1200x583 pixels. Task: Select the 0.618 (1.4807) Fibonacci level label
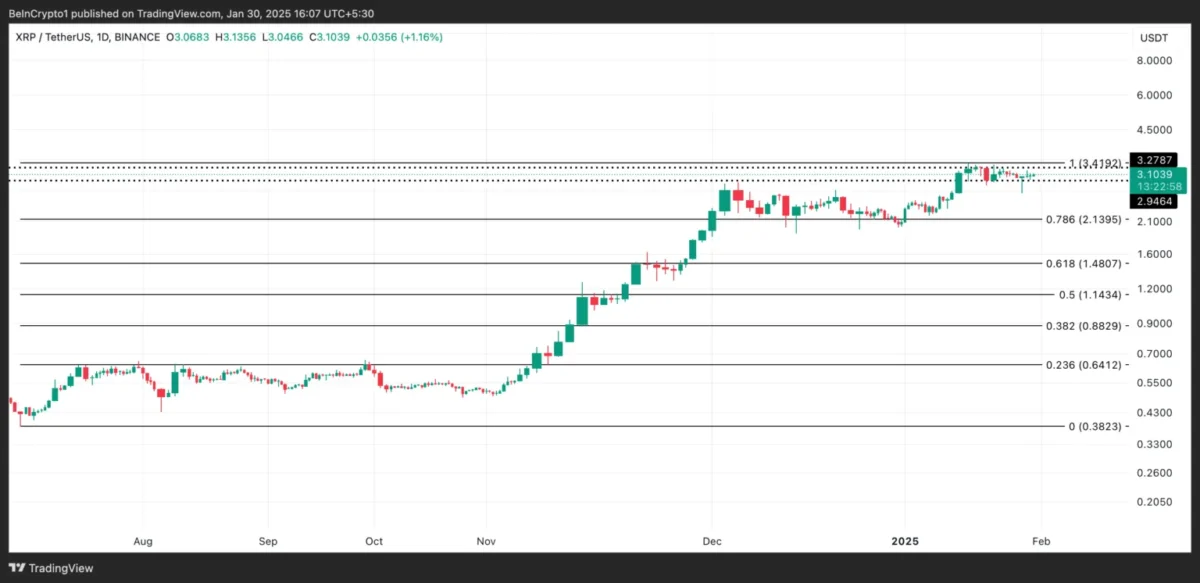coord(1084,264)
